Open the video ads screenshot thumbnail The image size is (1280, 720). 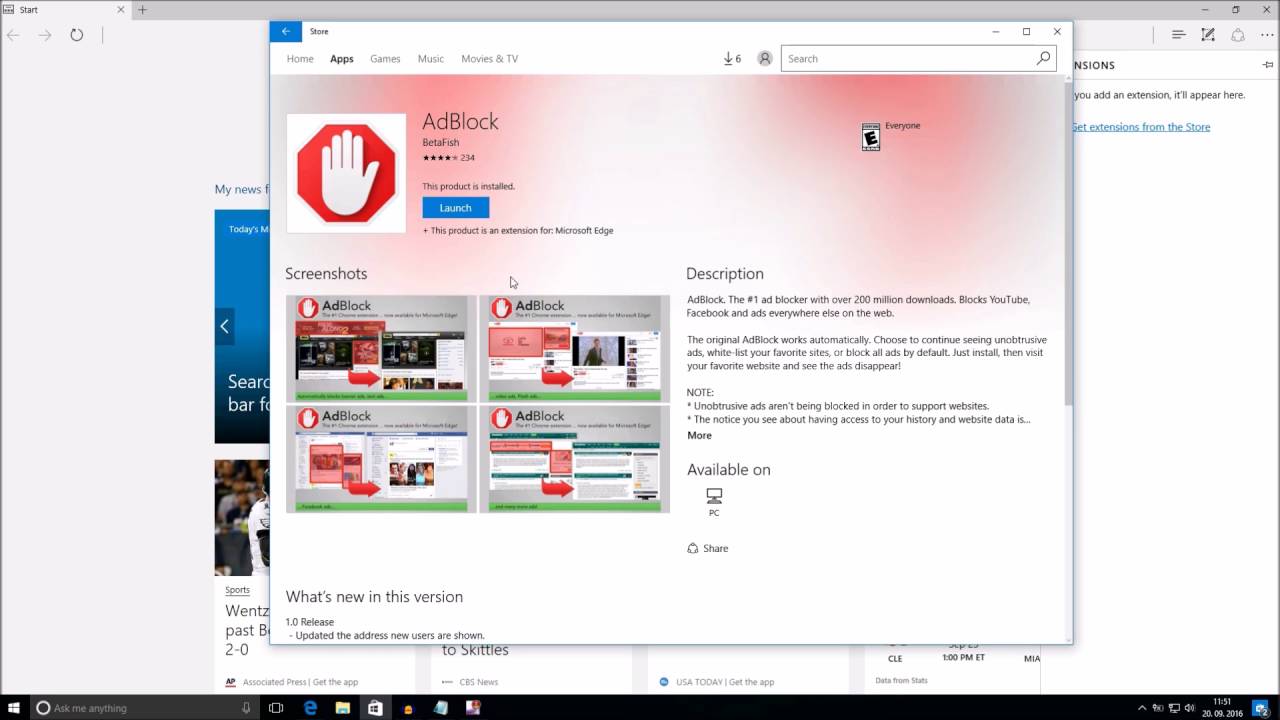click(574, 348)
